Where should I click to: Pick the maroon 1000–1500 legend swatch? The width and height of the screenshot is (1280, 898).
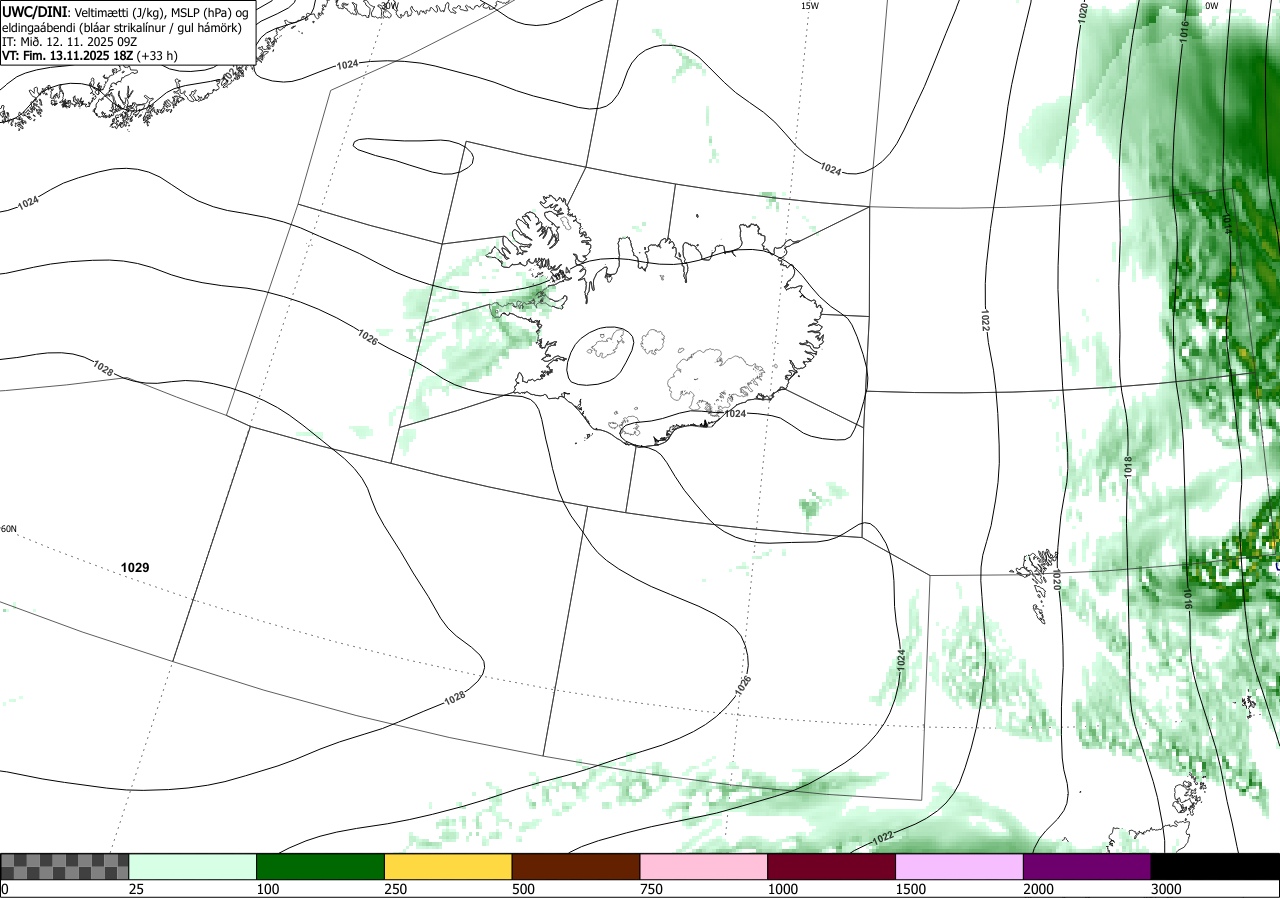832,866
